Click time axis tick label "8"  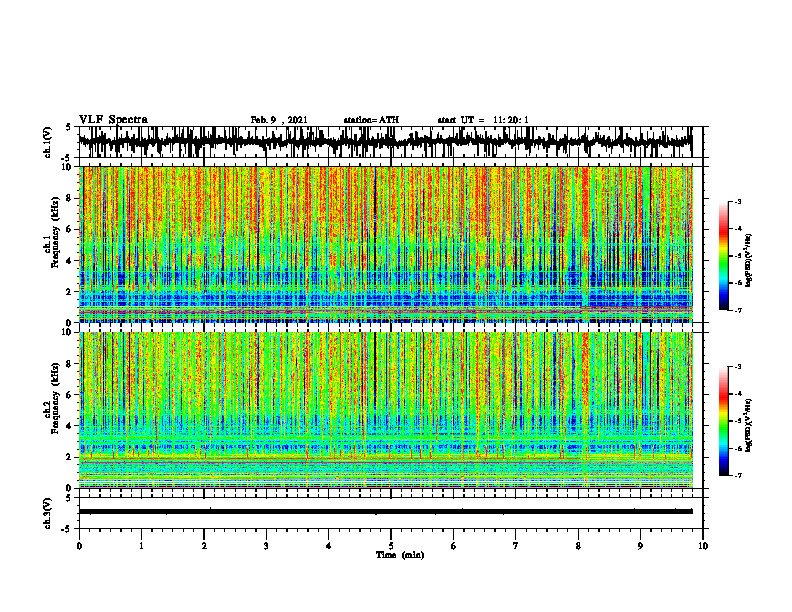(x=578, y=546)
